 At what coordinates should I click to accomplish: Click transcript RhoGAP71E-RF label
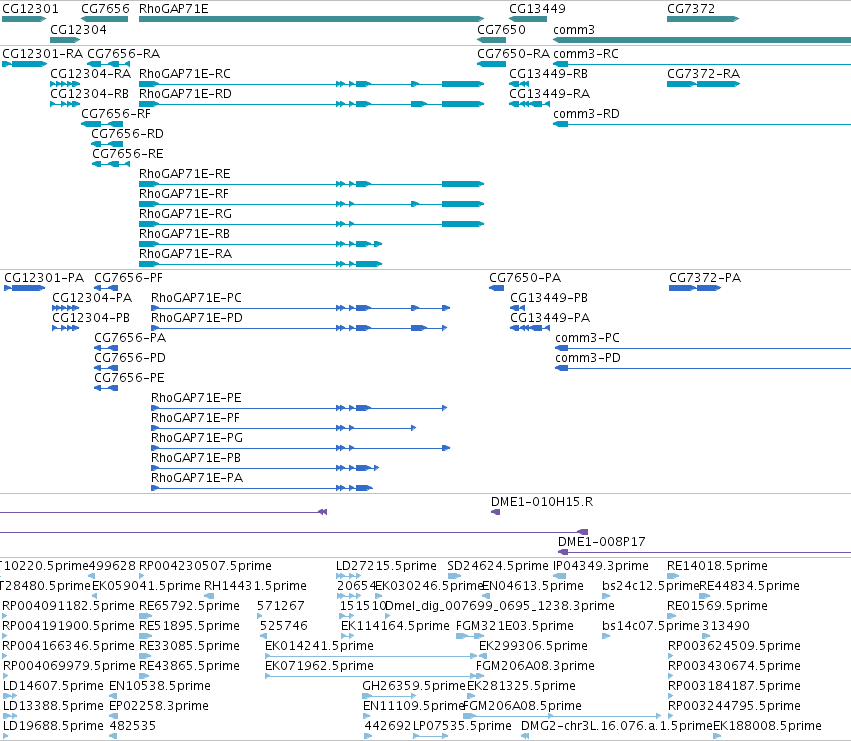[184, 194]
